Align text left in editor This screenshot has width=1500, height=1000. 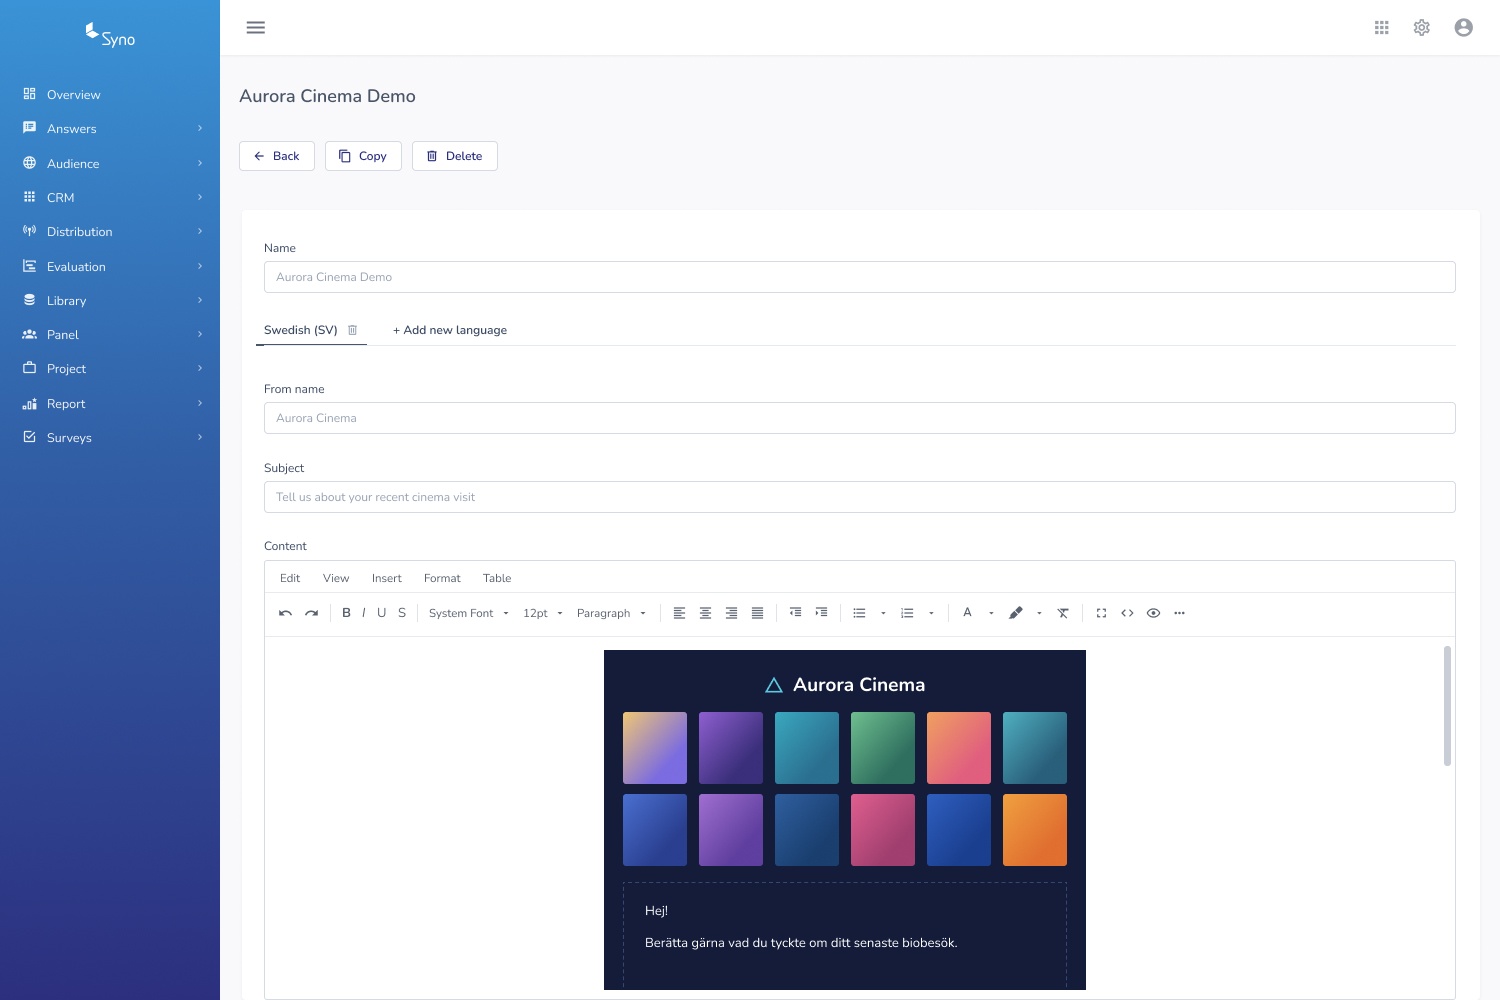coord(679,613)
